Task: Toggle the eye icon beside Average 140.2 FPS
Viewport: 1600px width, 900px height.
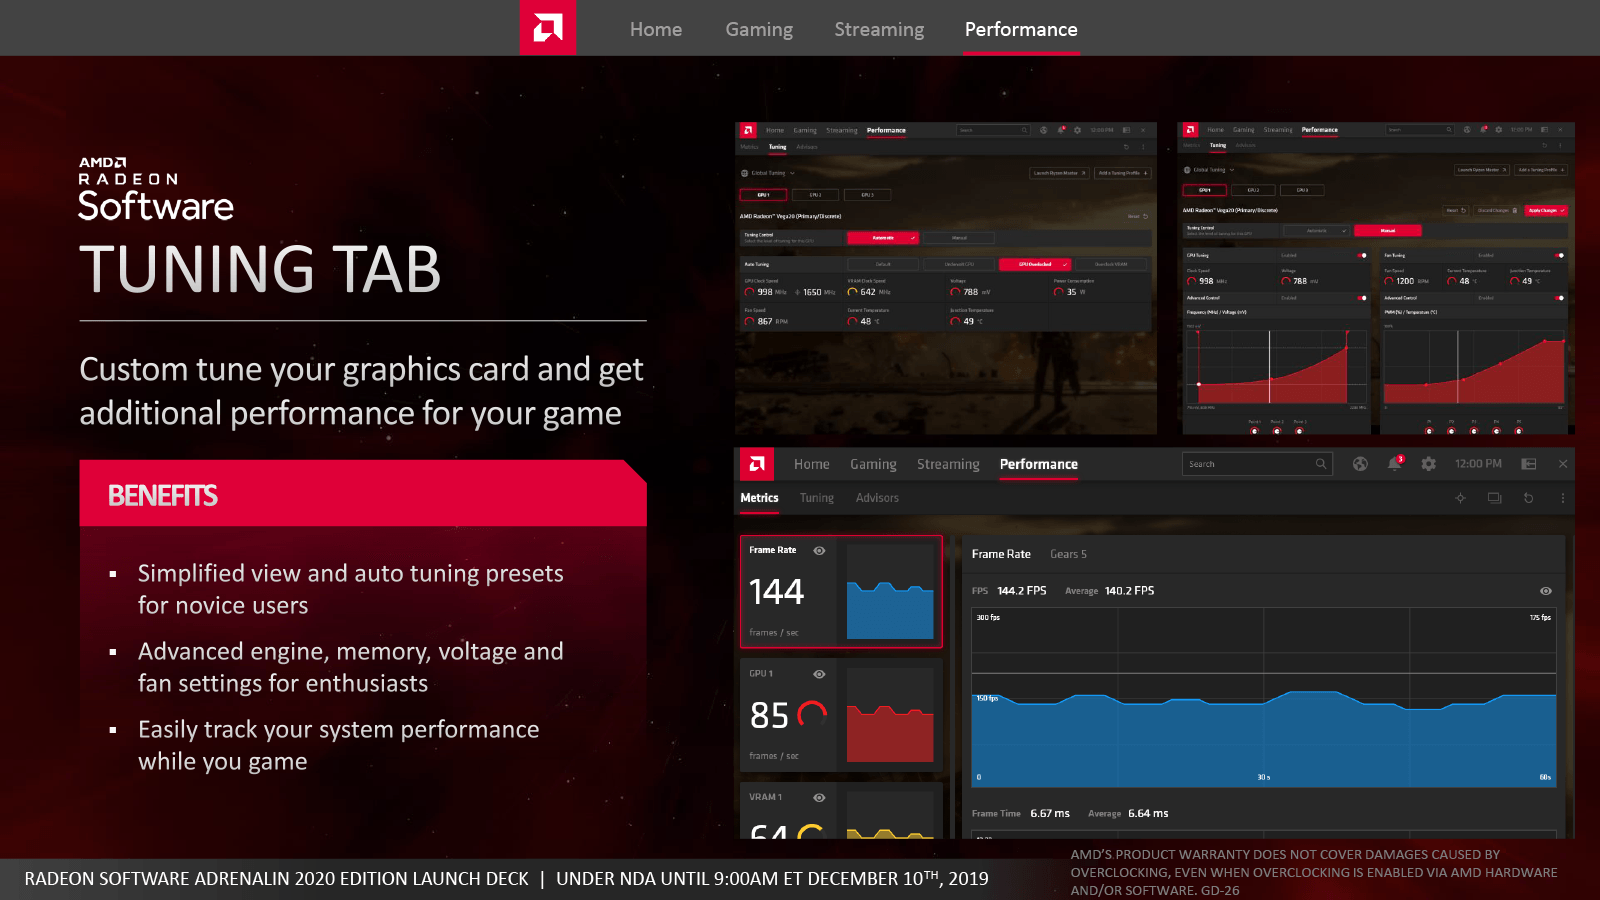Action: (x=1546, y=591)
